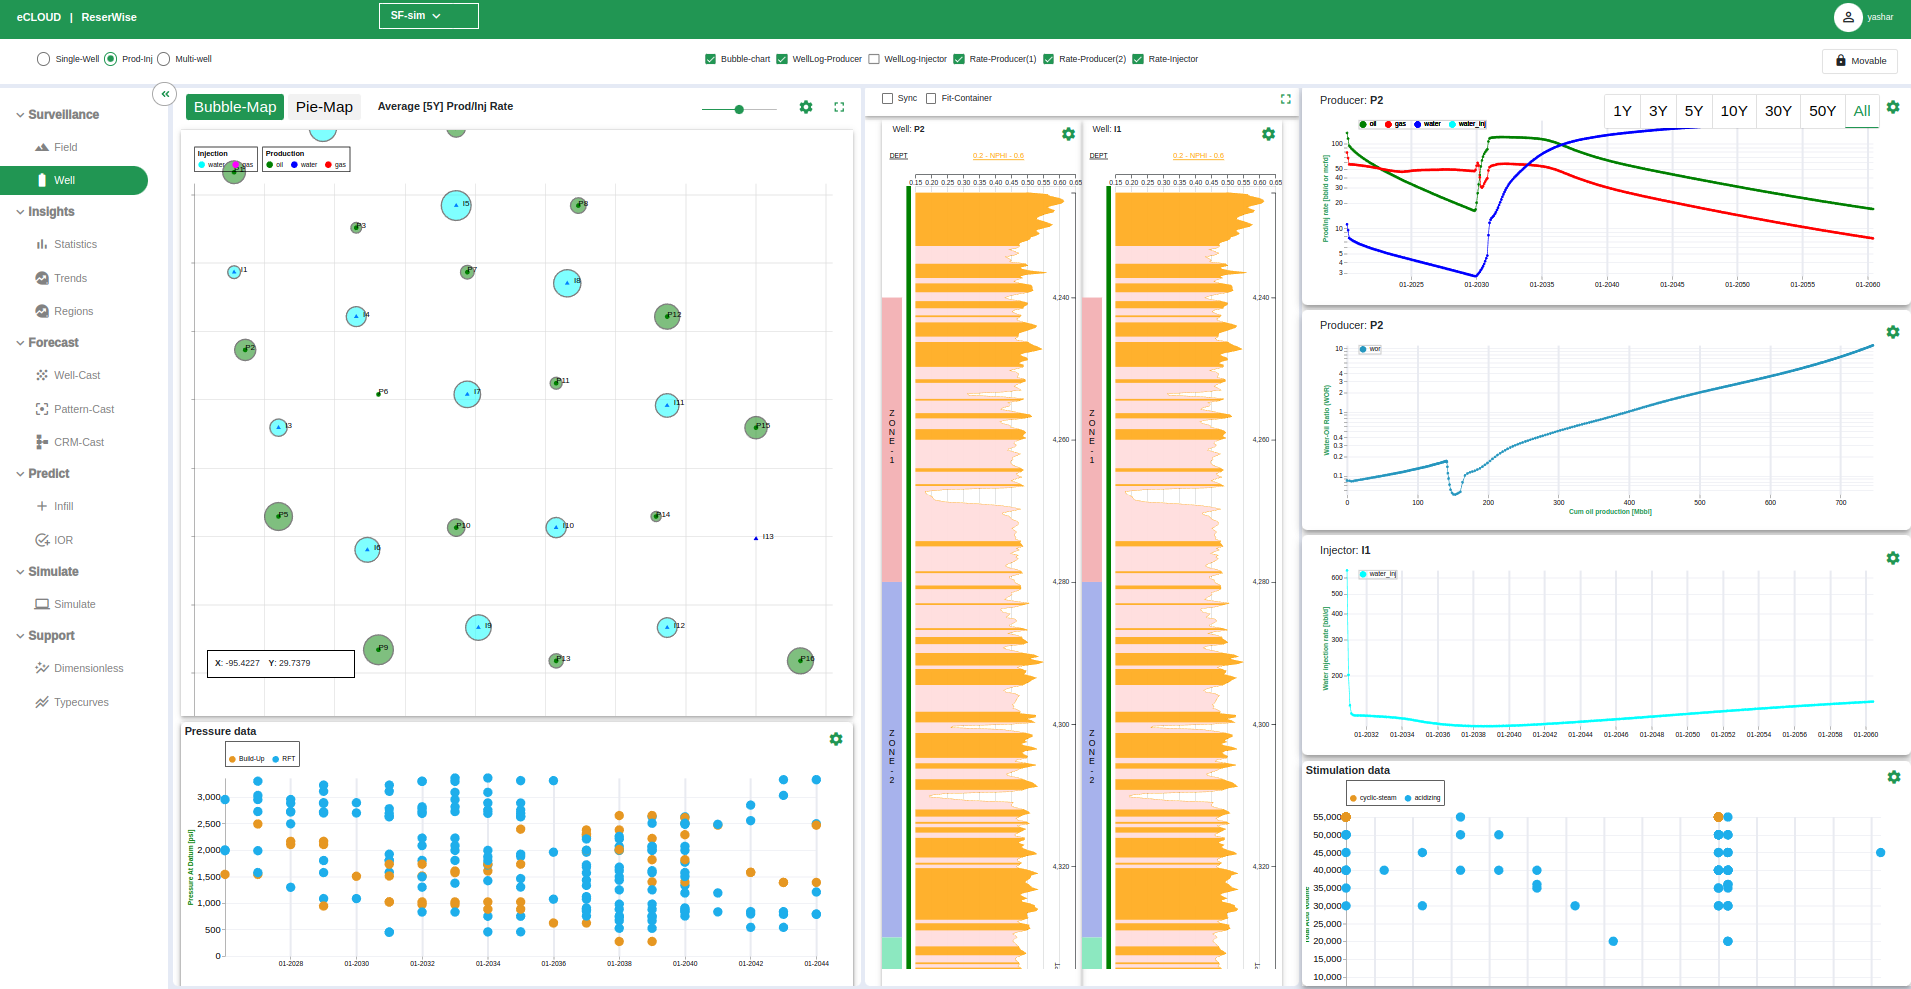Enable Fit-Container checkbox
1911x989 pixels.
coord(931,98)
